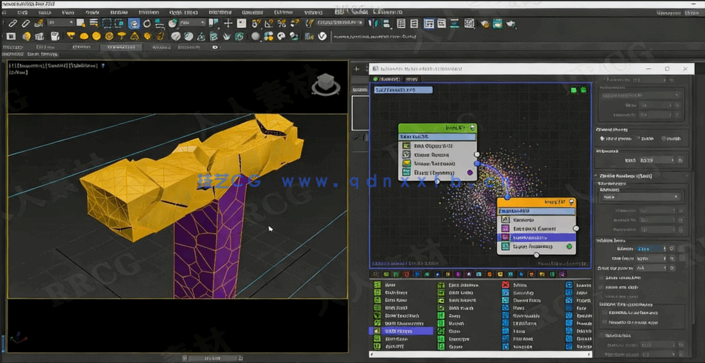The width and height of the screenshot is (705, 363).
Task: Click the blue name field in flow view
Action: pos(403,90)
